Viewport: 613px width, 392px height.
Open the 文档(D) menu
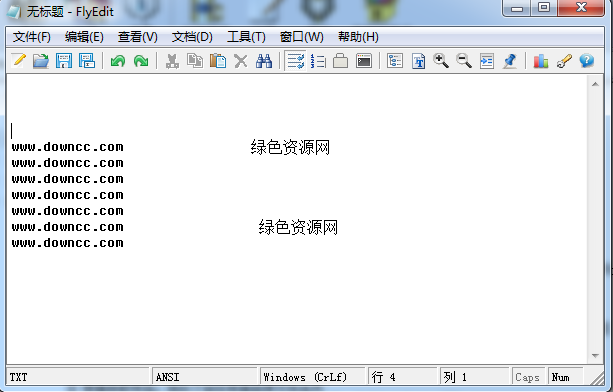click(x=192, y=37)
